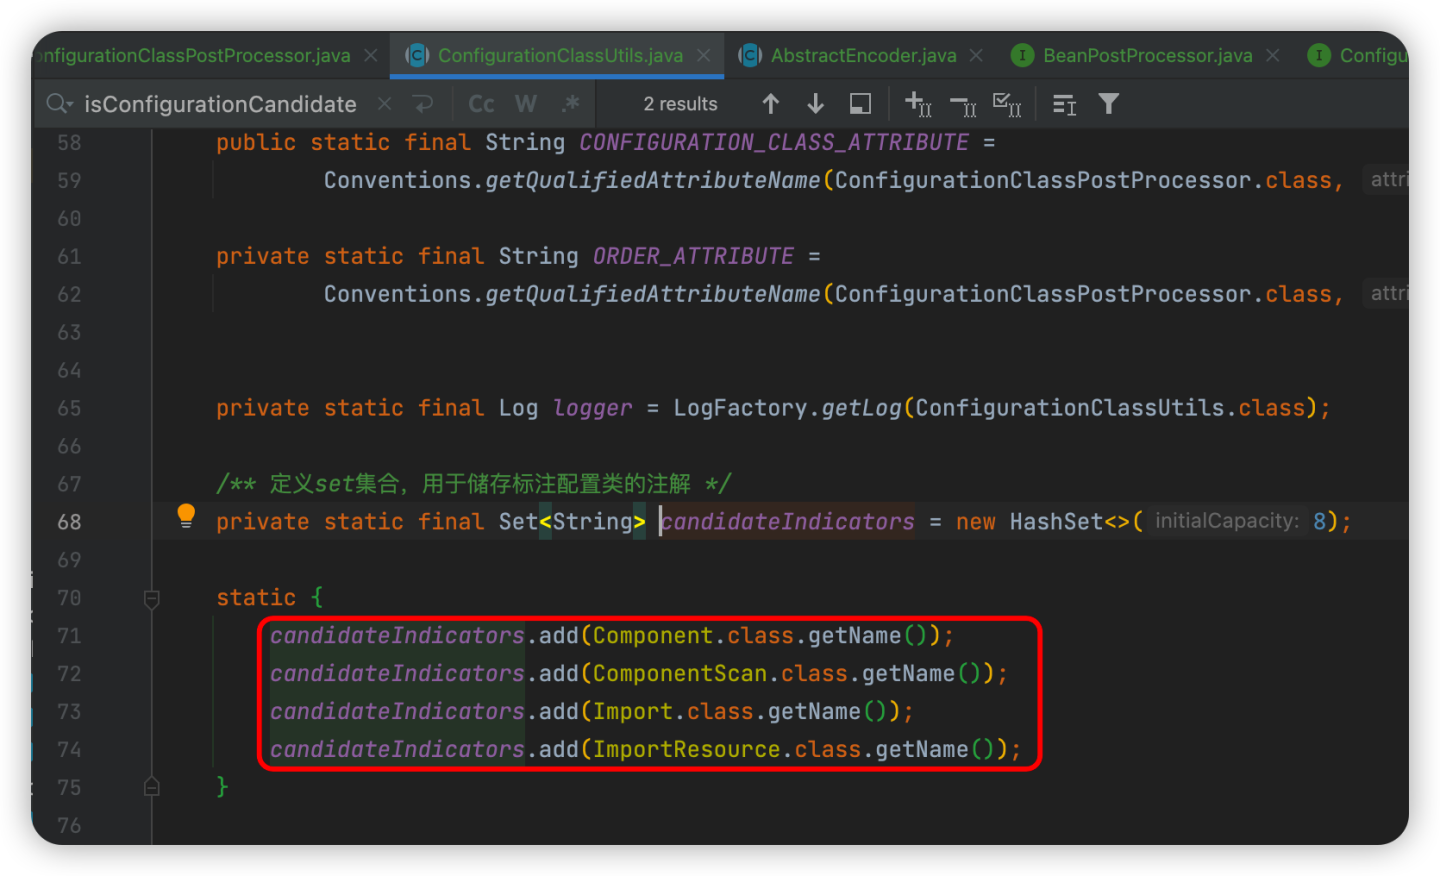Click ORDER_ATTRIBUTE constant on line 61
1440x876 pixels.
pos(693,257)
